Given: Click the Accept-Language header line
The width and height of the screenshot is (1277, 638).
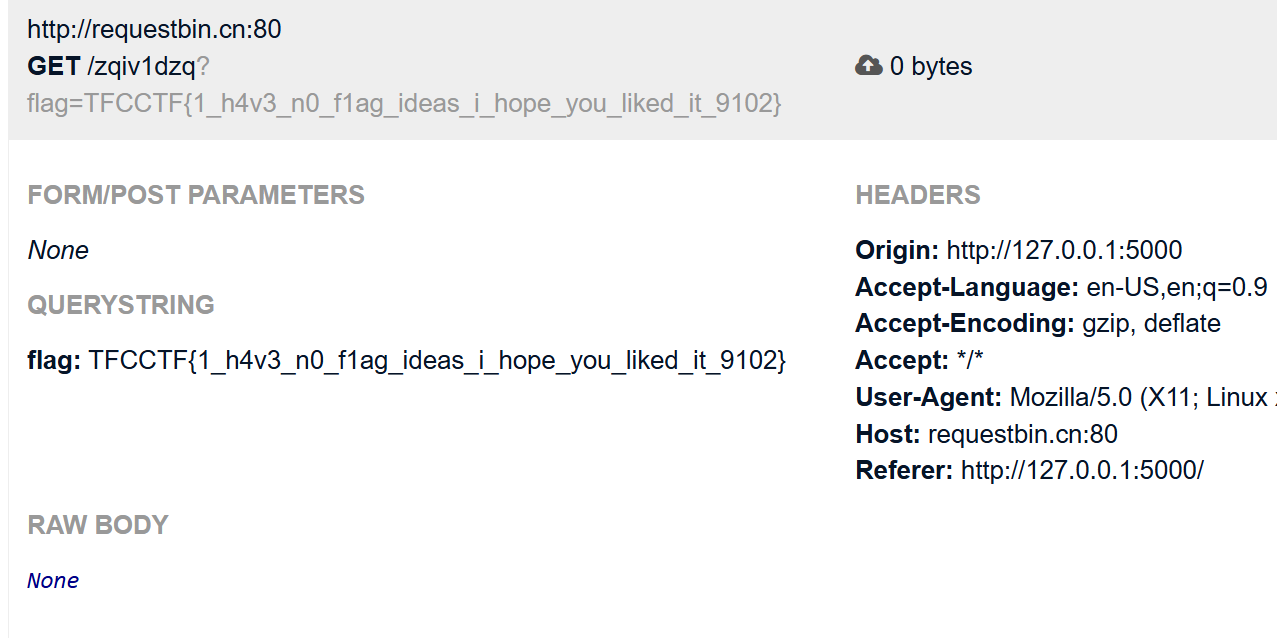Looking at the screenshot, I should click(1061, 287).
